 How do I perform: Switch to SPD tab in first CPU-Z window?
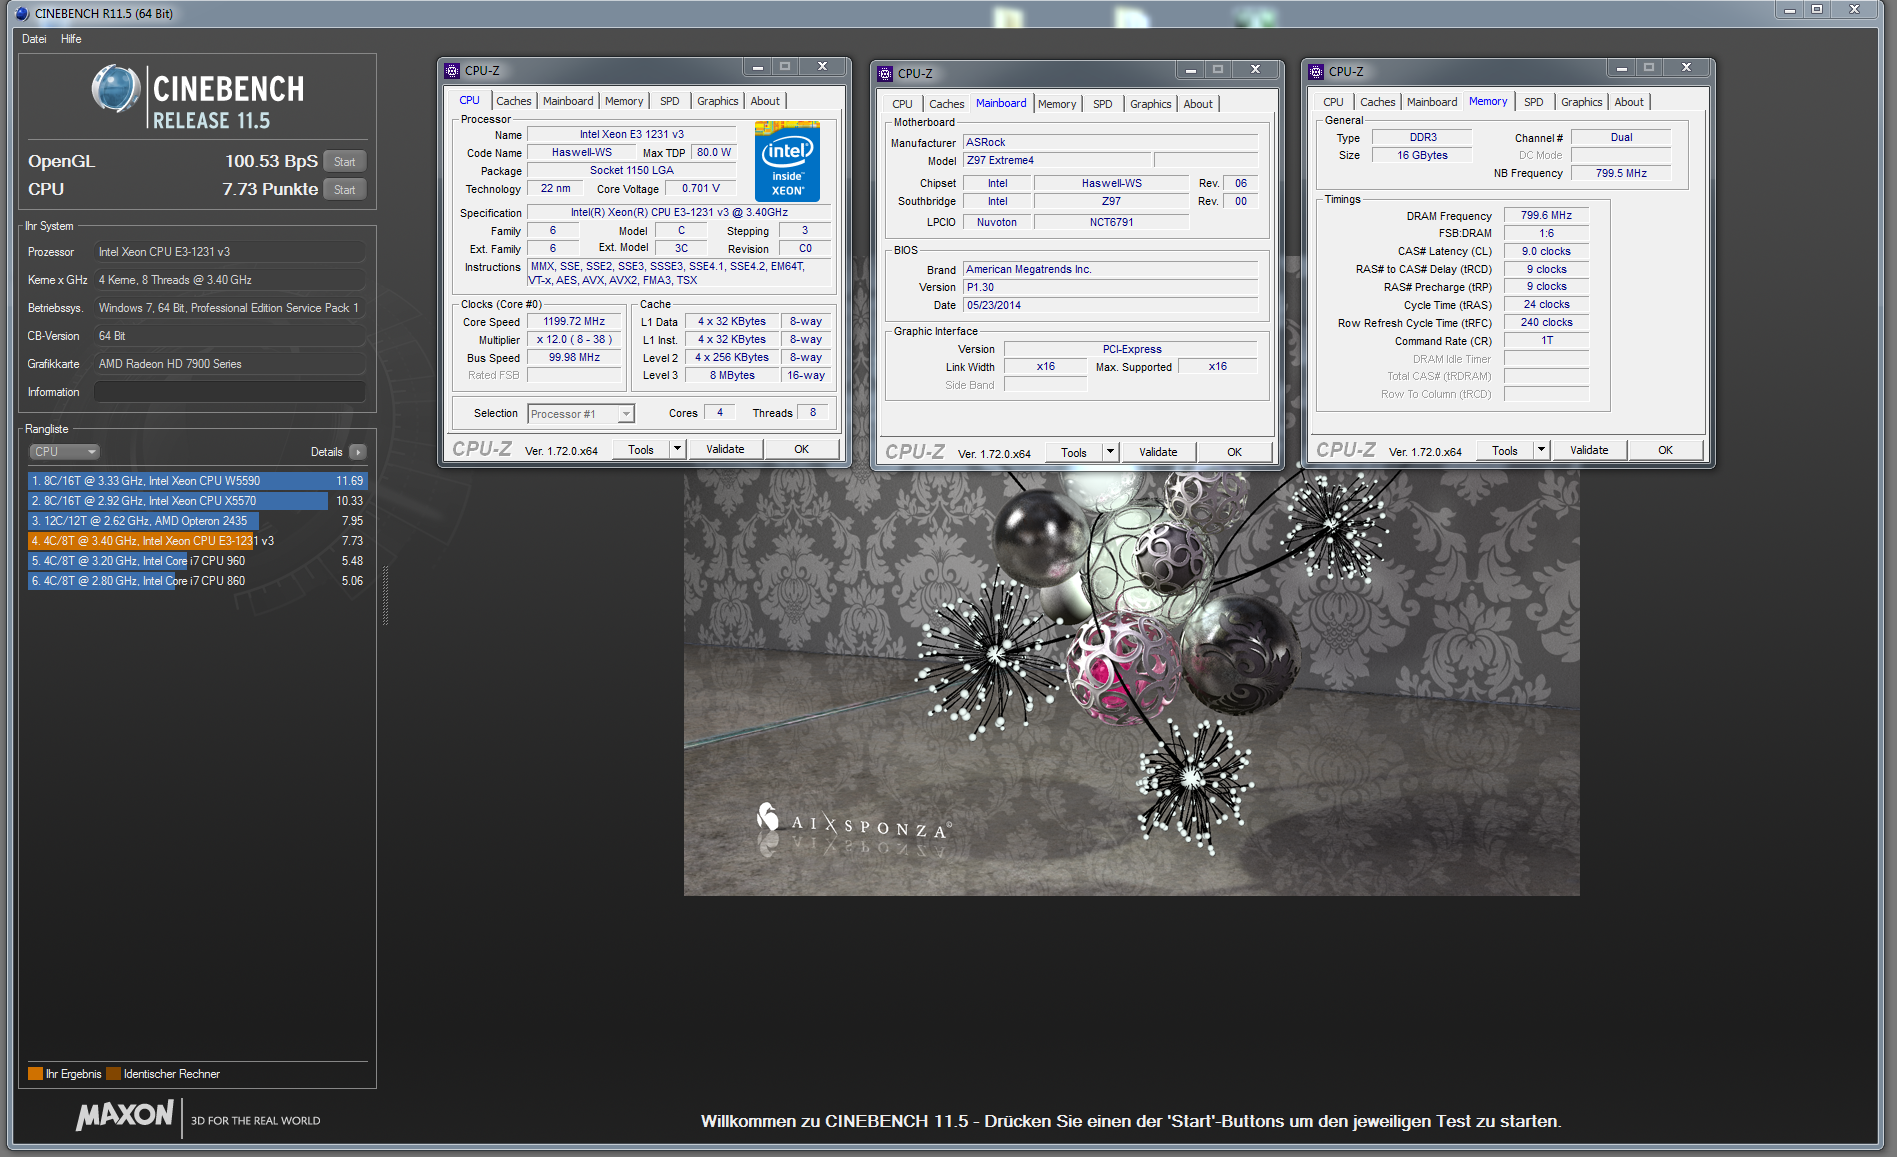670,101
